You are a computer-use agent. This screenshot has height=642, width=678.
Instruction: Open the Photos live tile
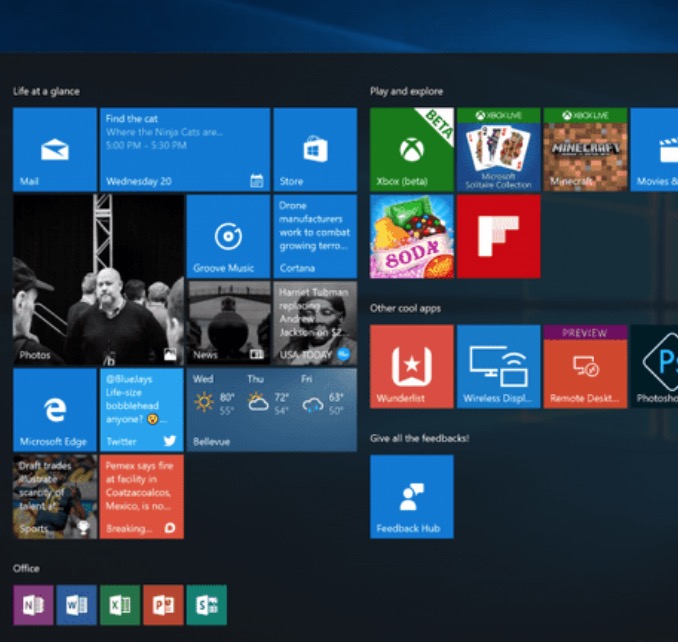coord(97,279)
